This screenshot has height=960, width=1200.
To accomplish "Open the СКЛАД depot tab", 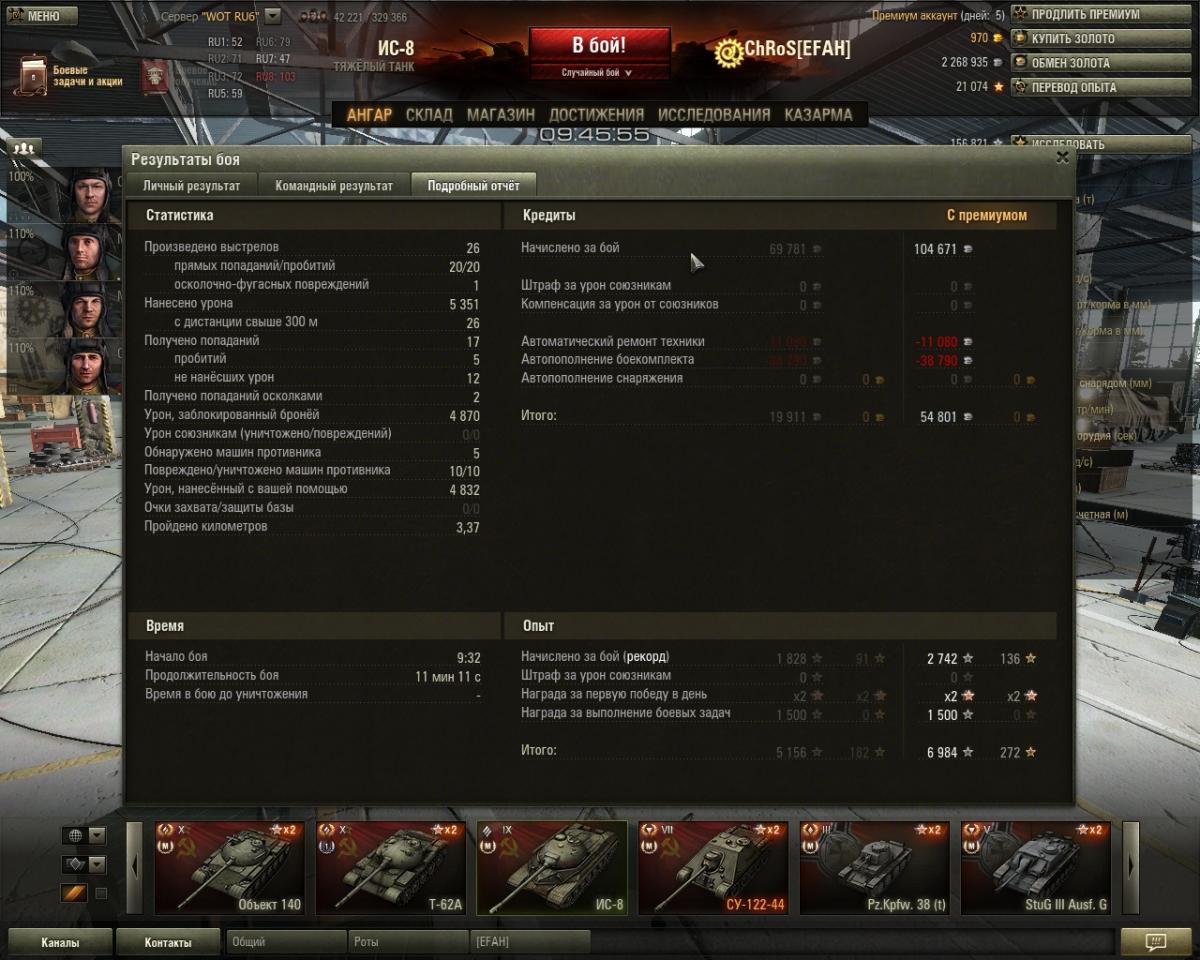I will (429, 114).
